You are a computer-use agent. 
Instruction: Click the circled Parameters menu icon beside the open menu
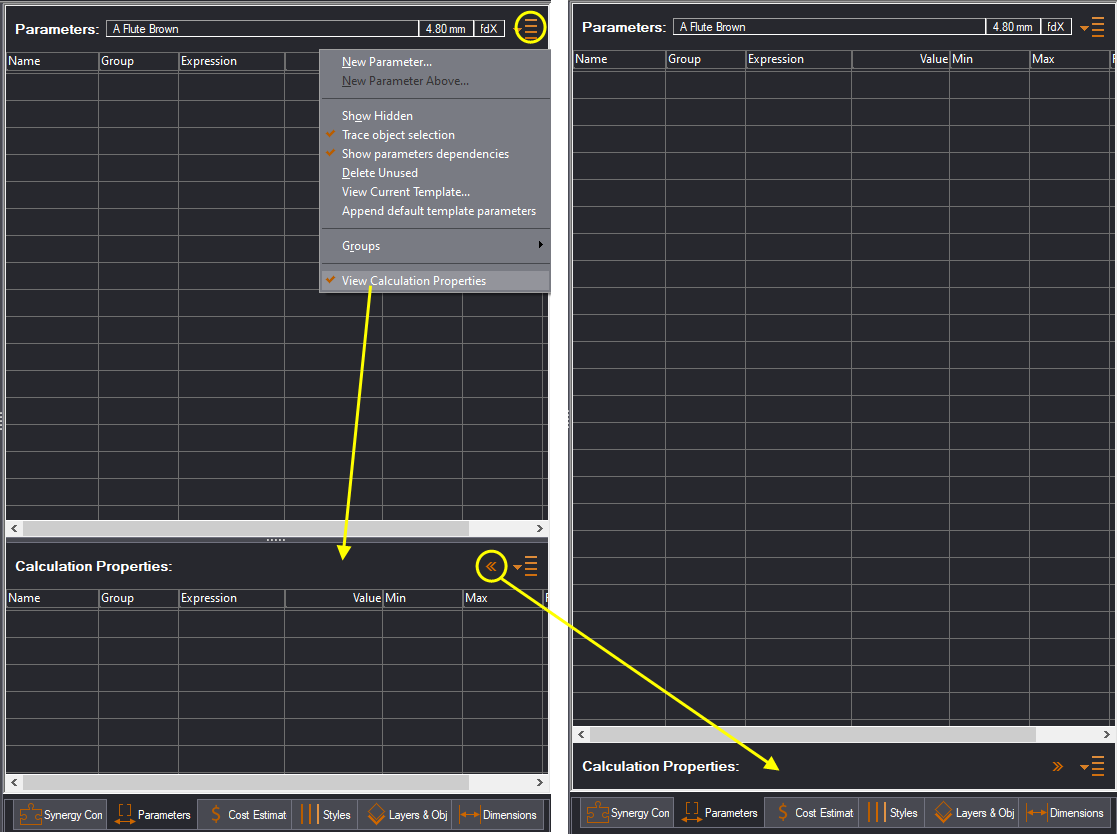[x=530, y=28]
